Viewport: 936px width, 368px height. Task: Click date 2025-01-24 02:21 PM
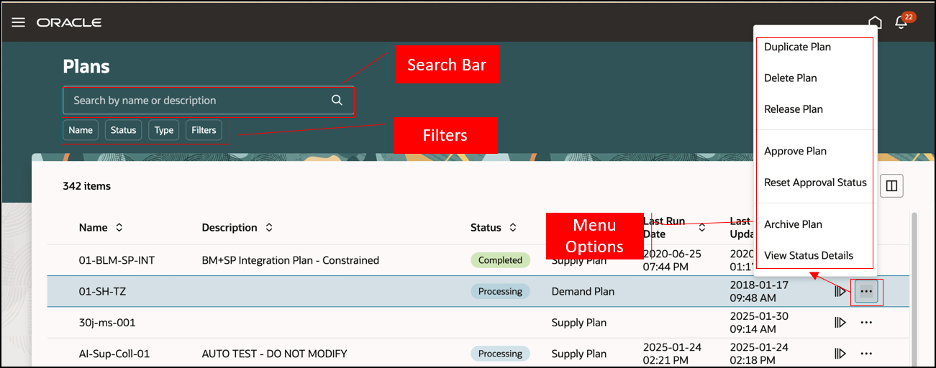click(672, 353)
